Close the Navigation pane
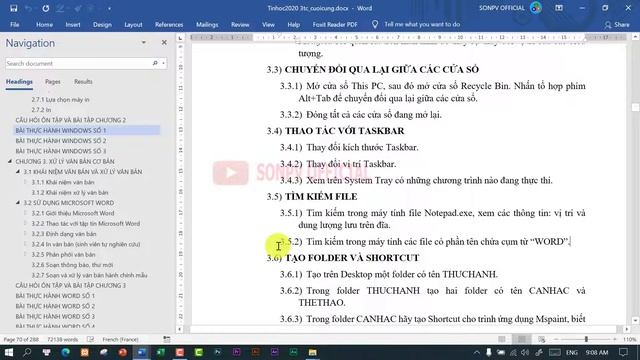 click(164, 42)
